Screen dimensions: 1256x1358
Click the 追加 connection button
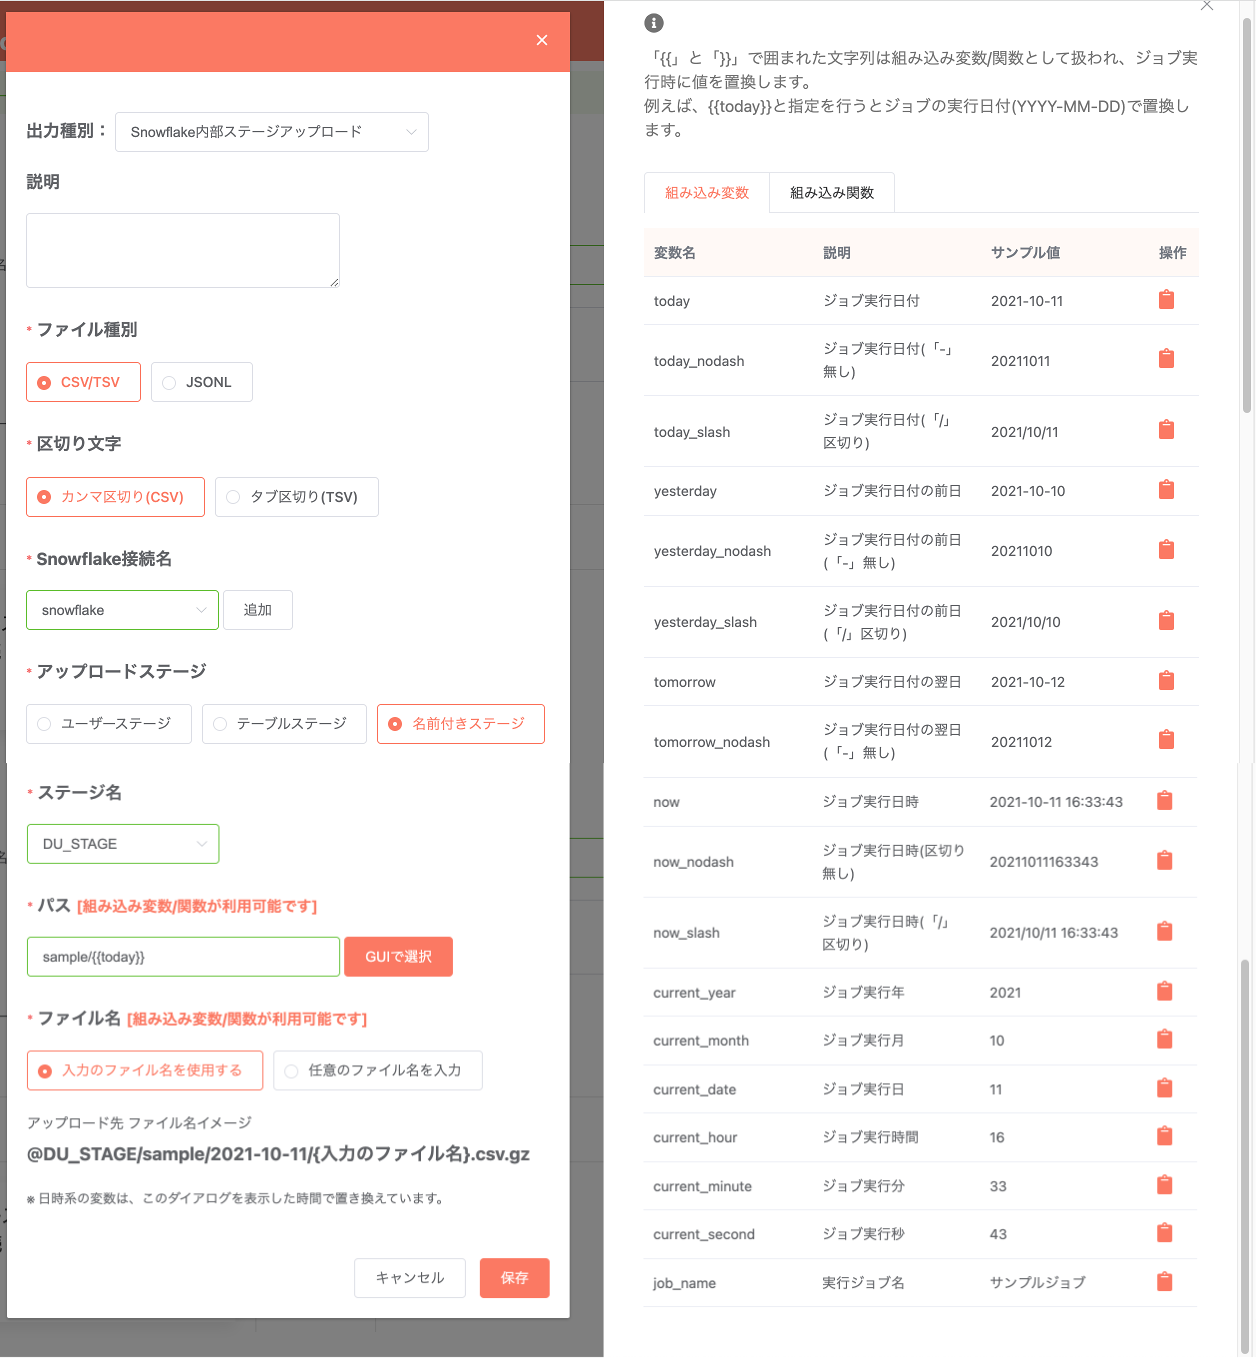(x=258, y=610)
